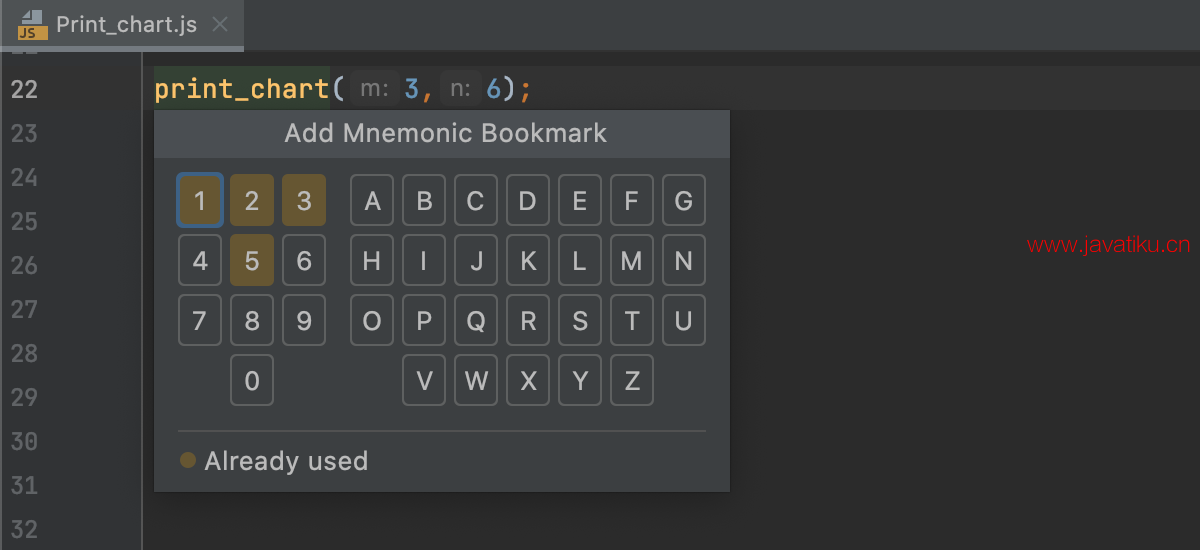Choose bookmark letter G

[684, 200]
